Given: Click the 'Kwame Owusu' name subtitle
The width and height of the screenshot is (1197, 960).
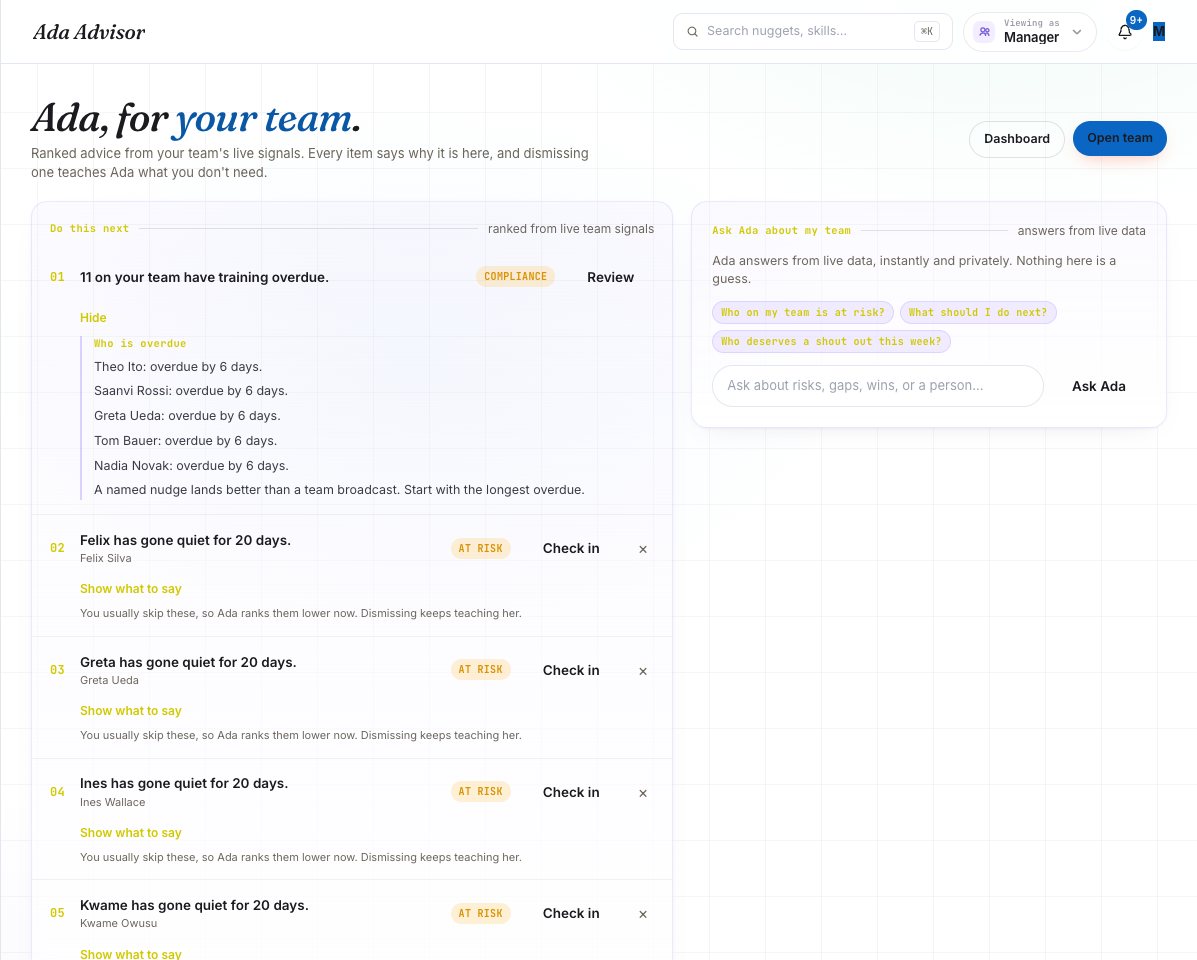Looking at the screenshot, I should [x=118, y=923].
